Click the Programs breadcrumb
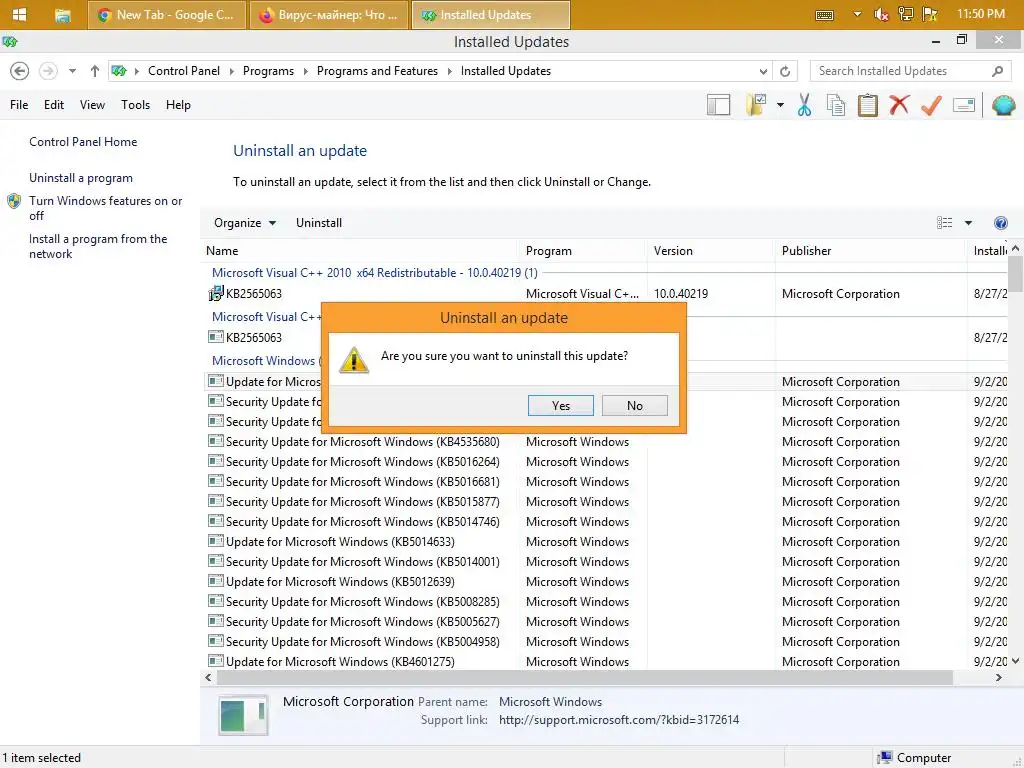Image resolution: width=1024 pixels, height=768 pixels. point(268,71)
